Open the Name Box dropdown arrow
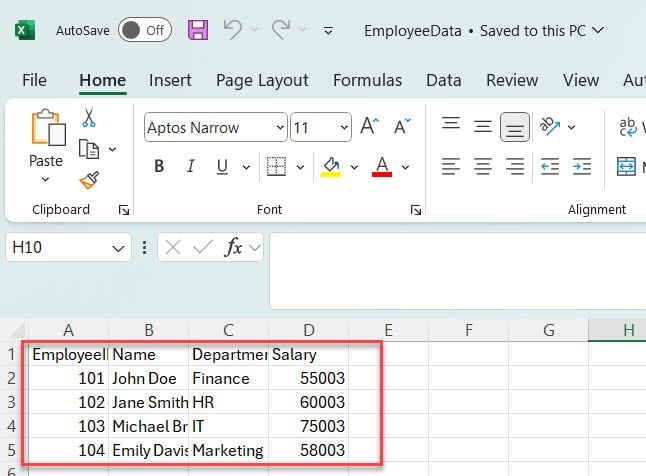The width and height of the screenshot is (646, 476). (118, 248)
